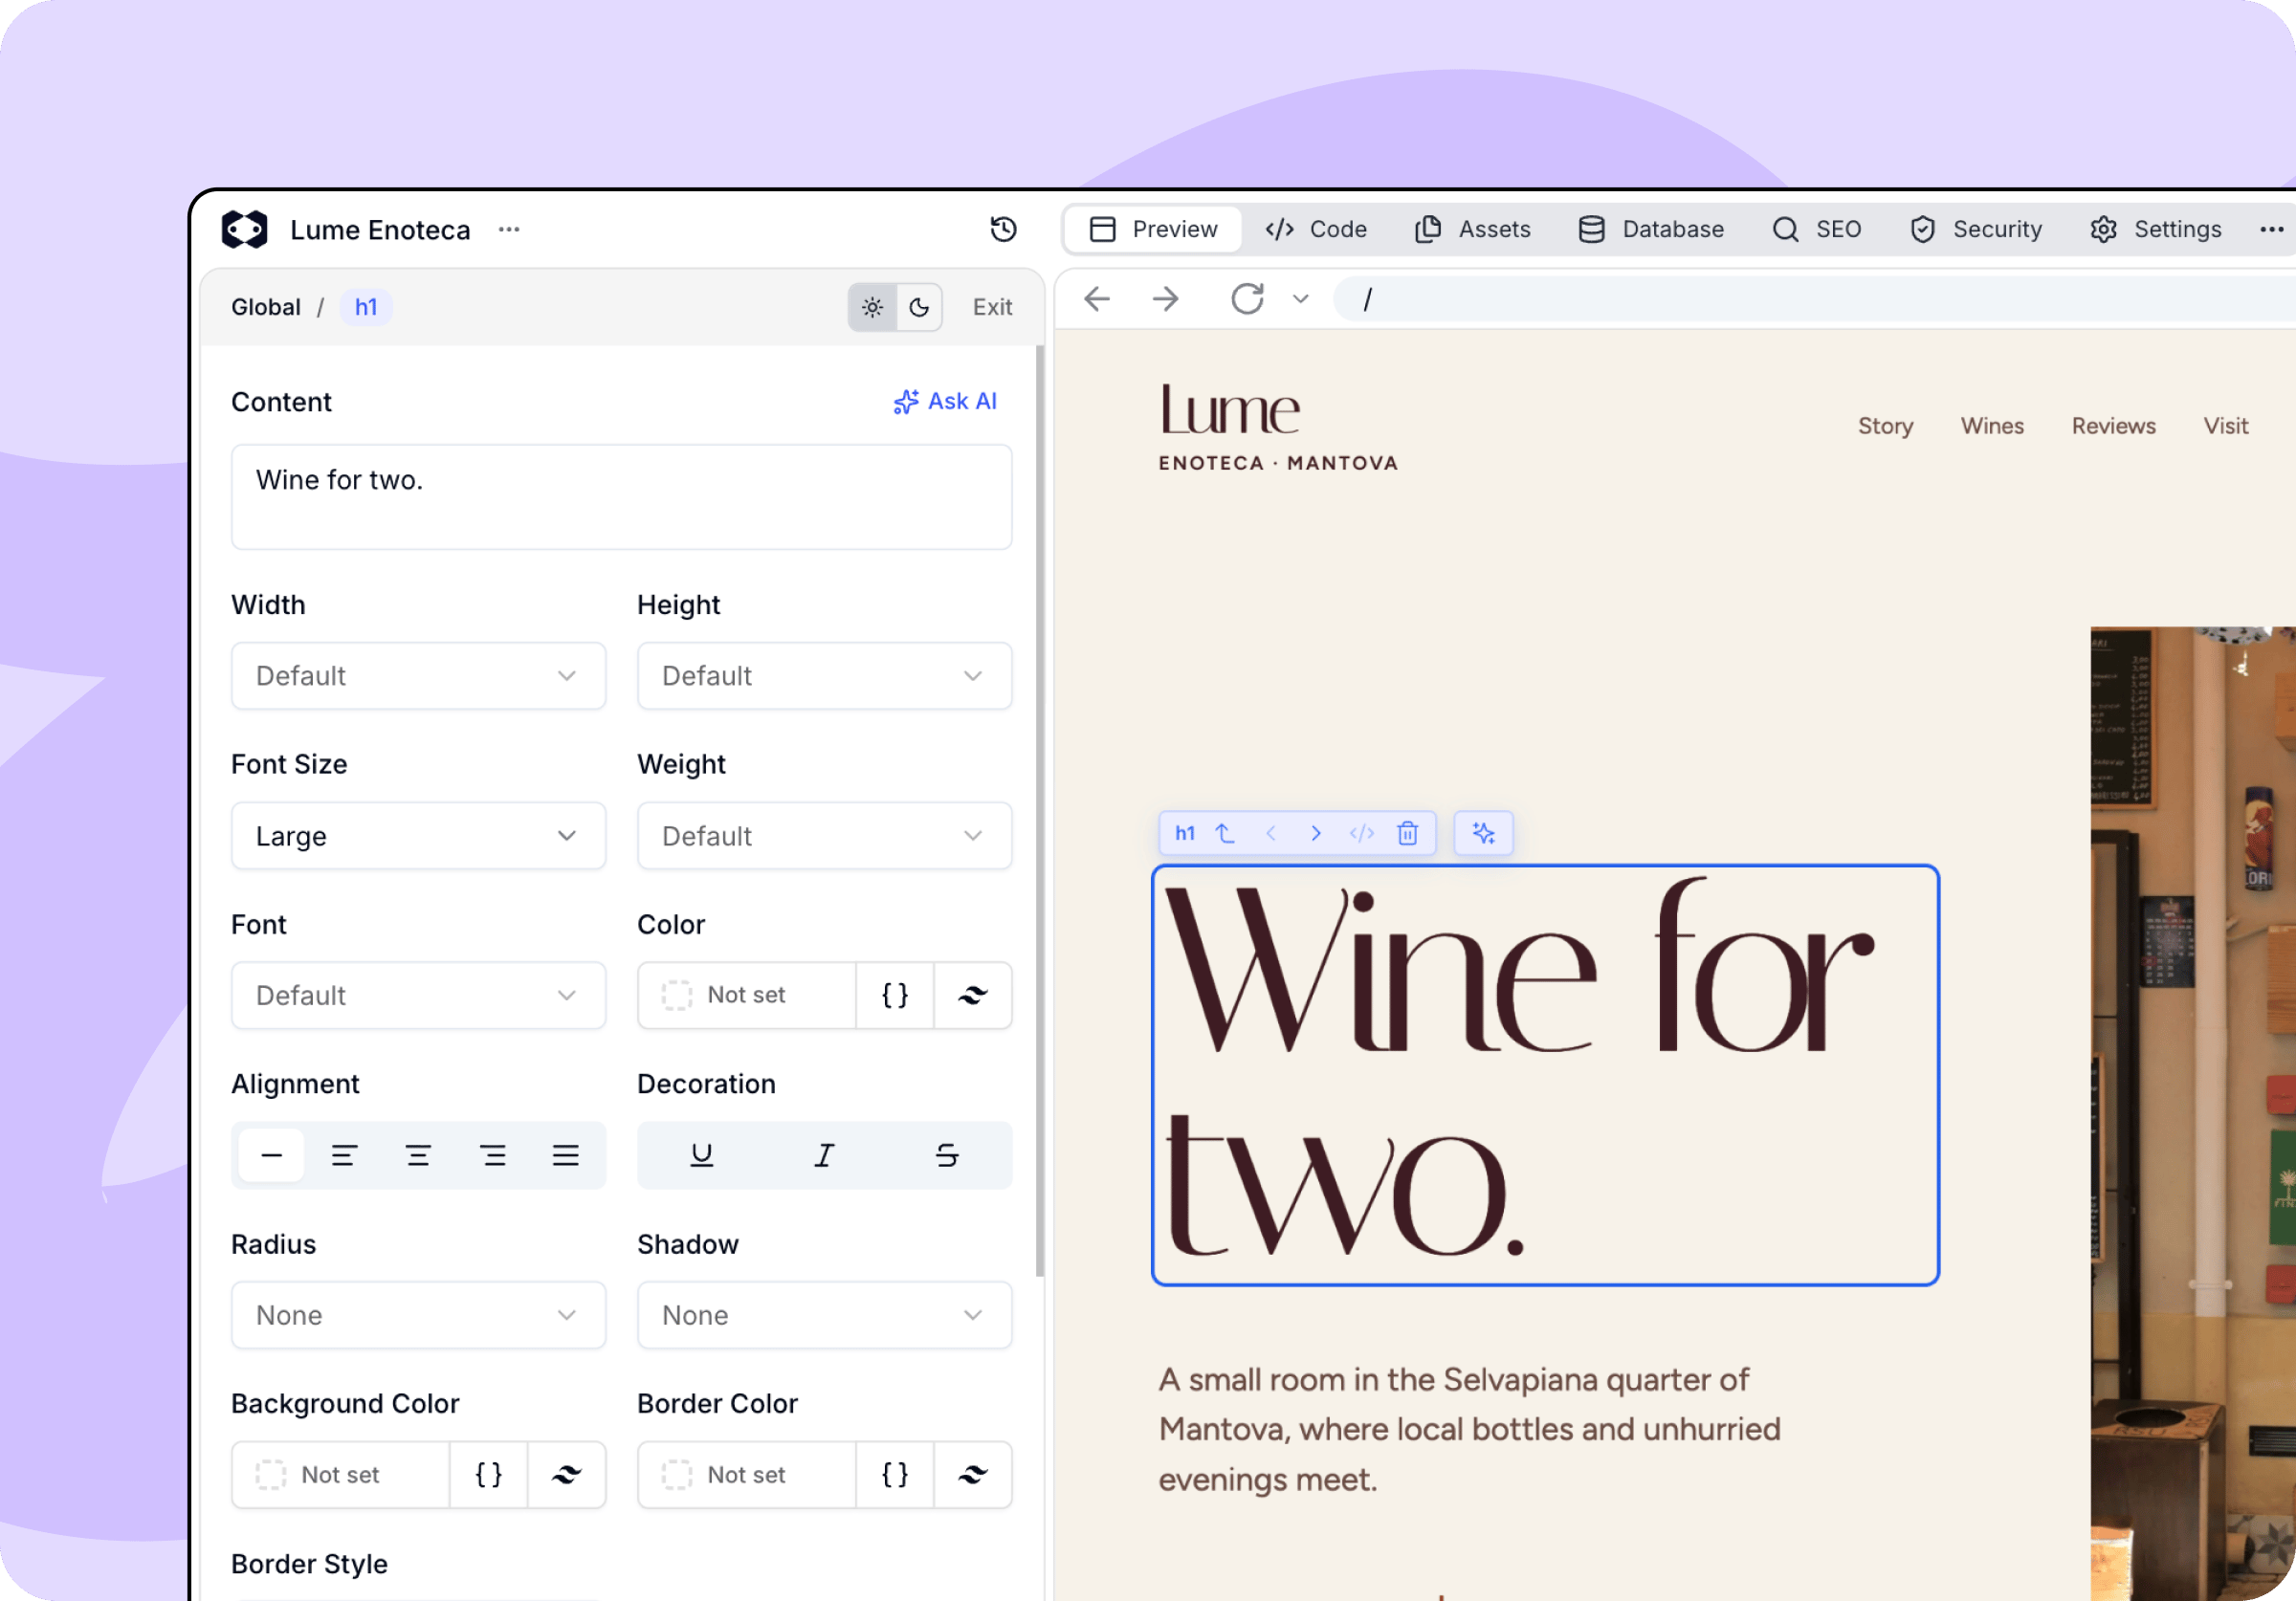Open the Radius dropdown

pos(418,1315)
